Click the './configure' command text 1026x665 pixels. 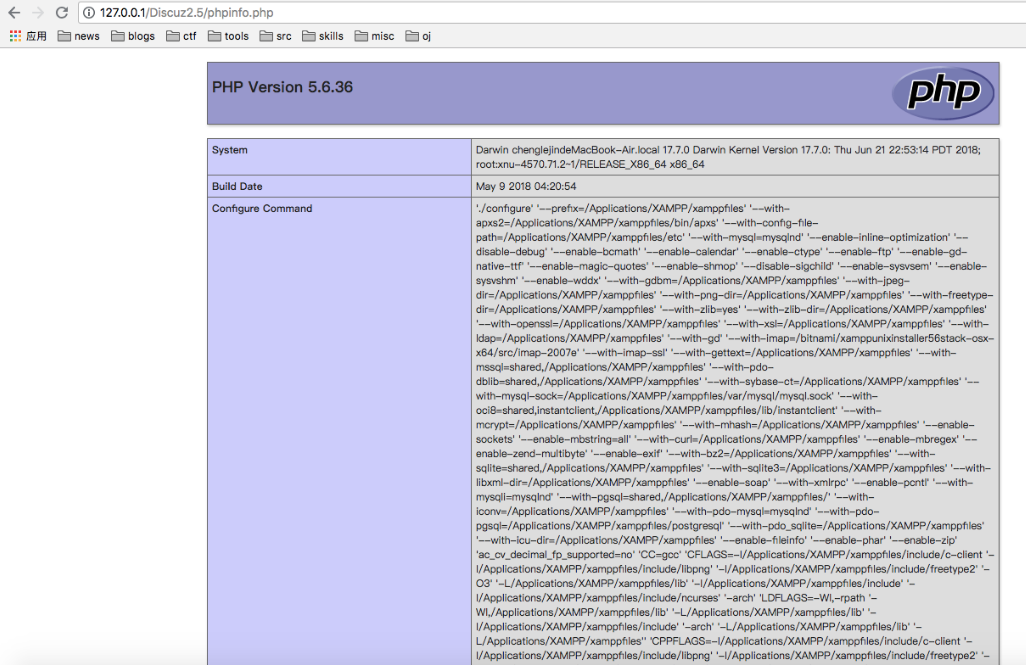(504, 209)
